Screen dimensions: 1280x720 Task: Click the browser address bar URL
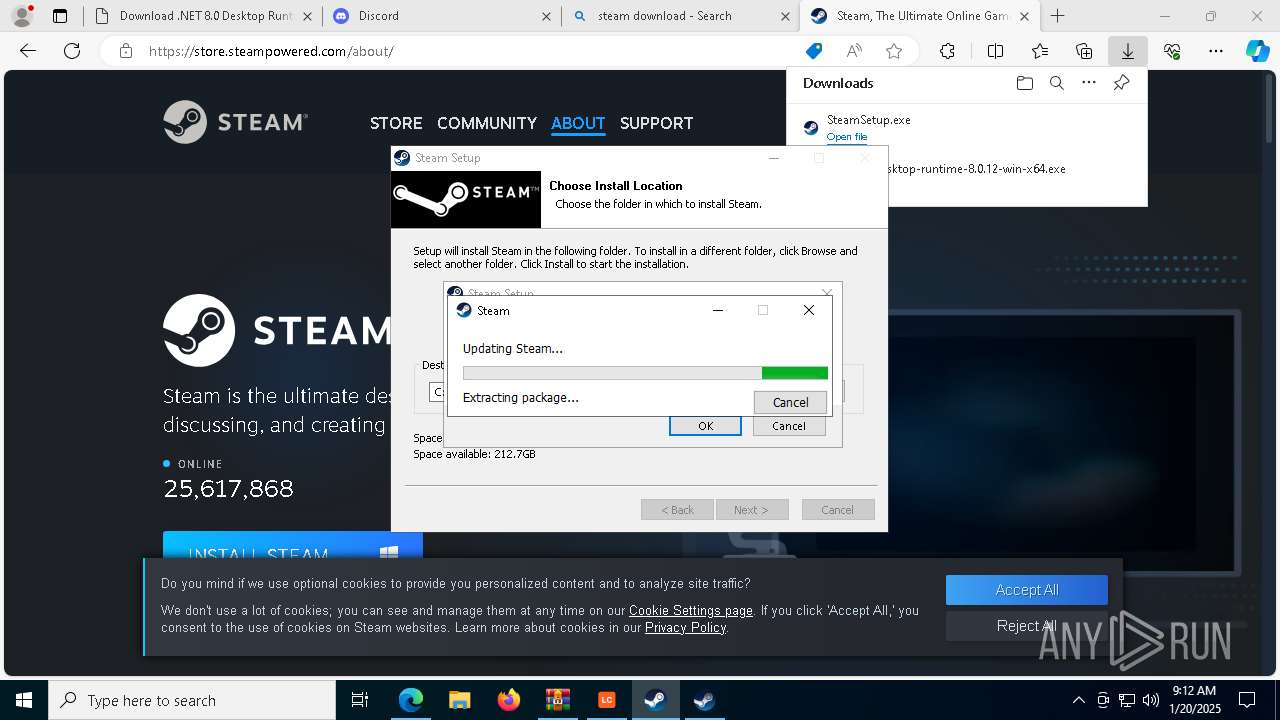[271, 51]
